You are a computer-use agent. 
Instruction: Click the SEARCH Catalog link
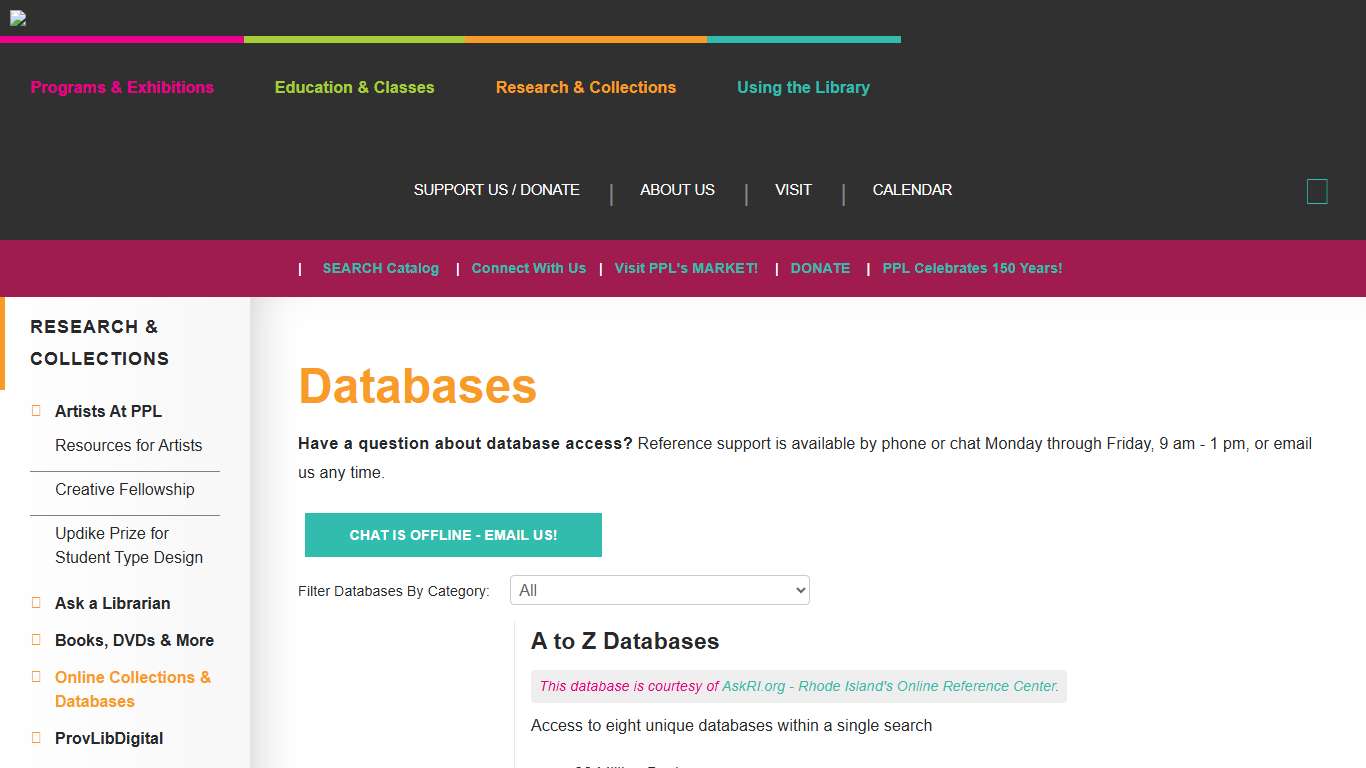(380, 268)
